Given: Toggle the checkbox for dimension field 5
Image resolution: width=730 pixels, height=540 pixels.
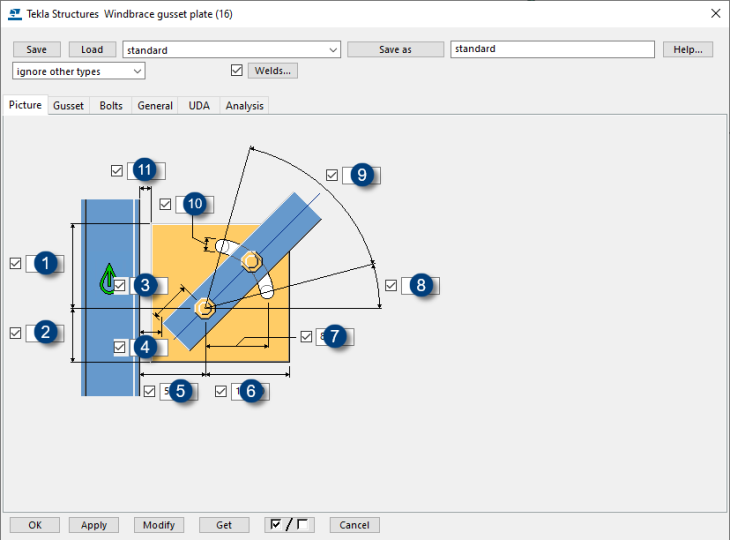Looking at the screenshot, I should point(149,391).
